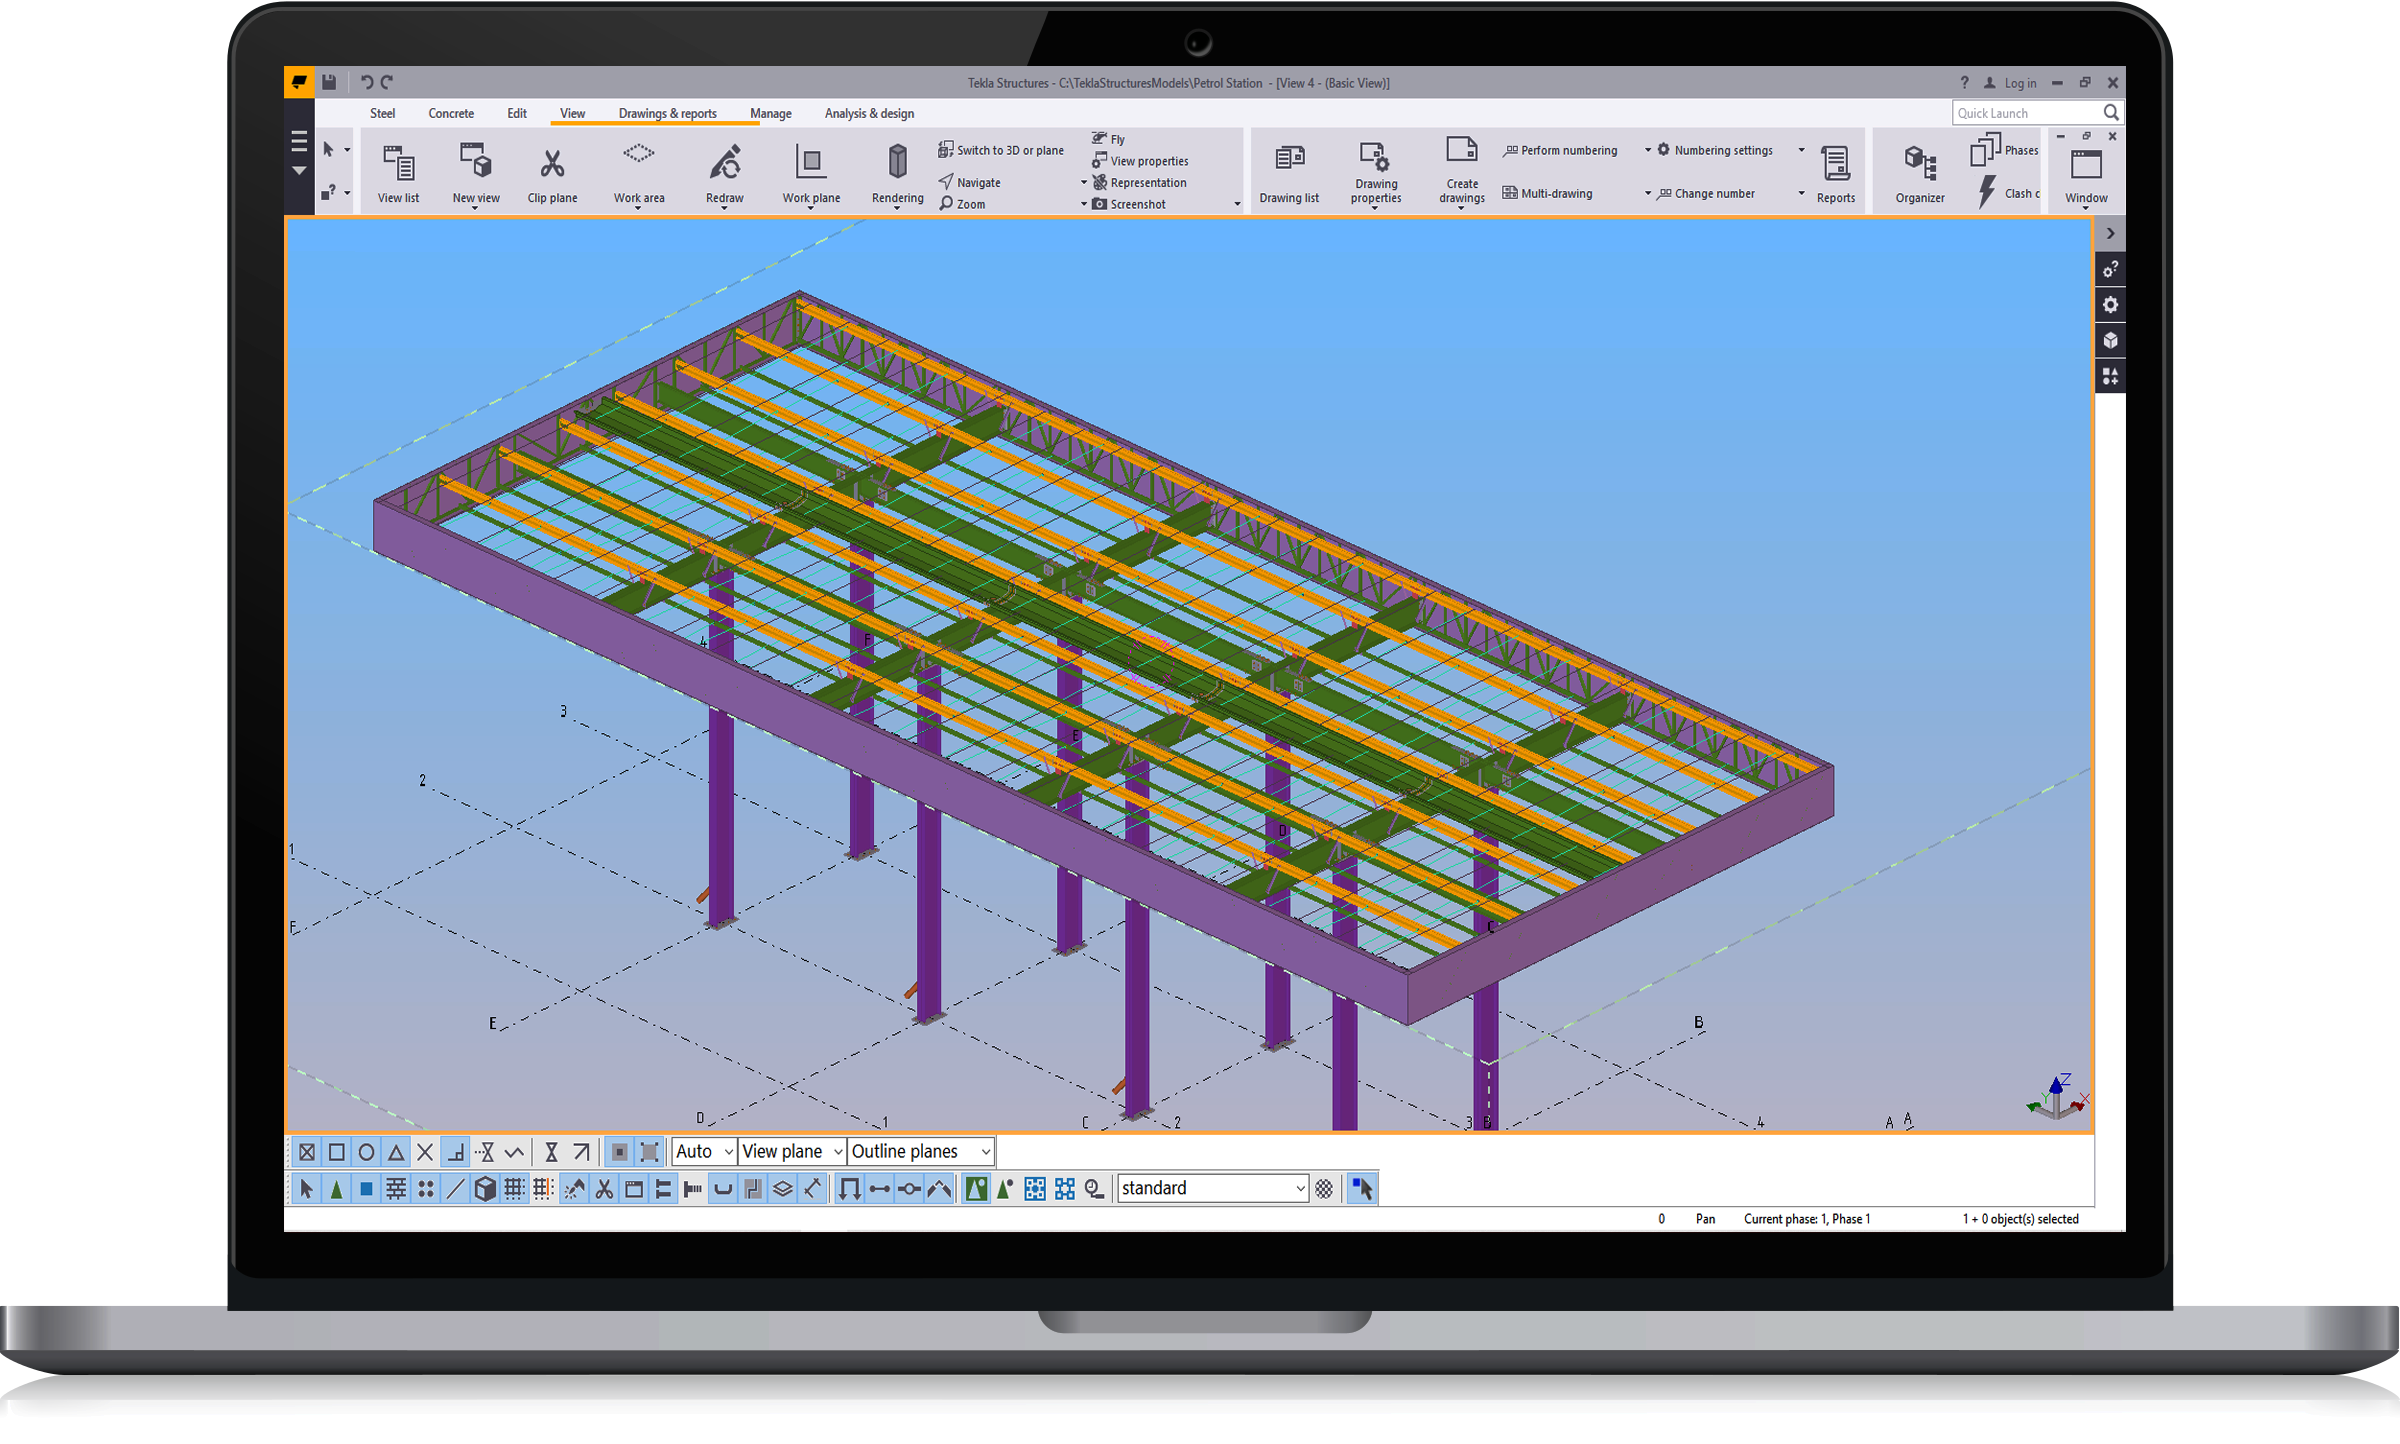This screenshot has width=2400, height=1444.
Task: Click the Reports icon
Action: [x=1835, y=162]
